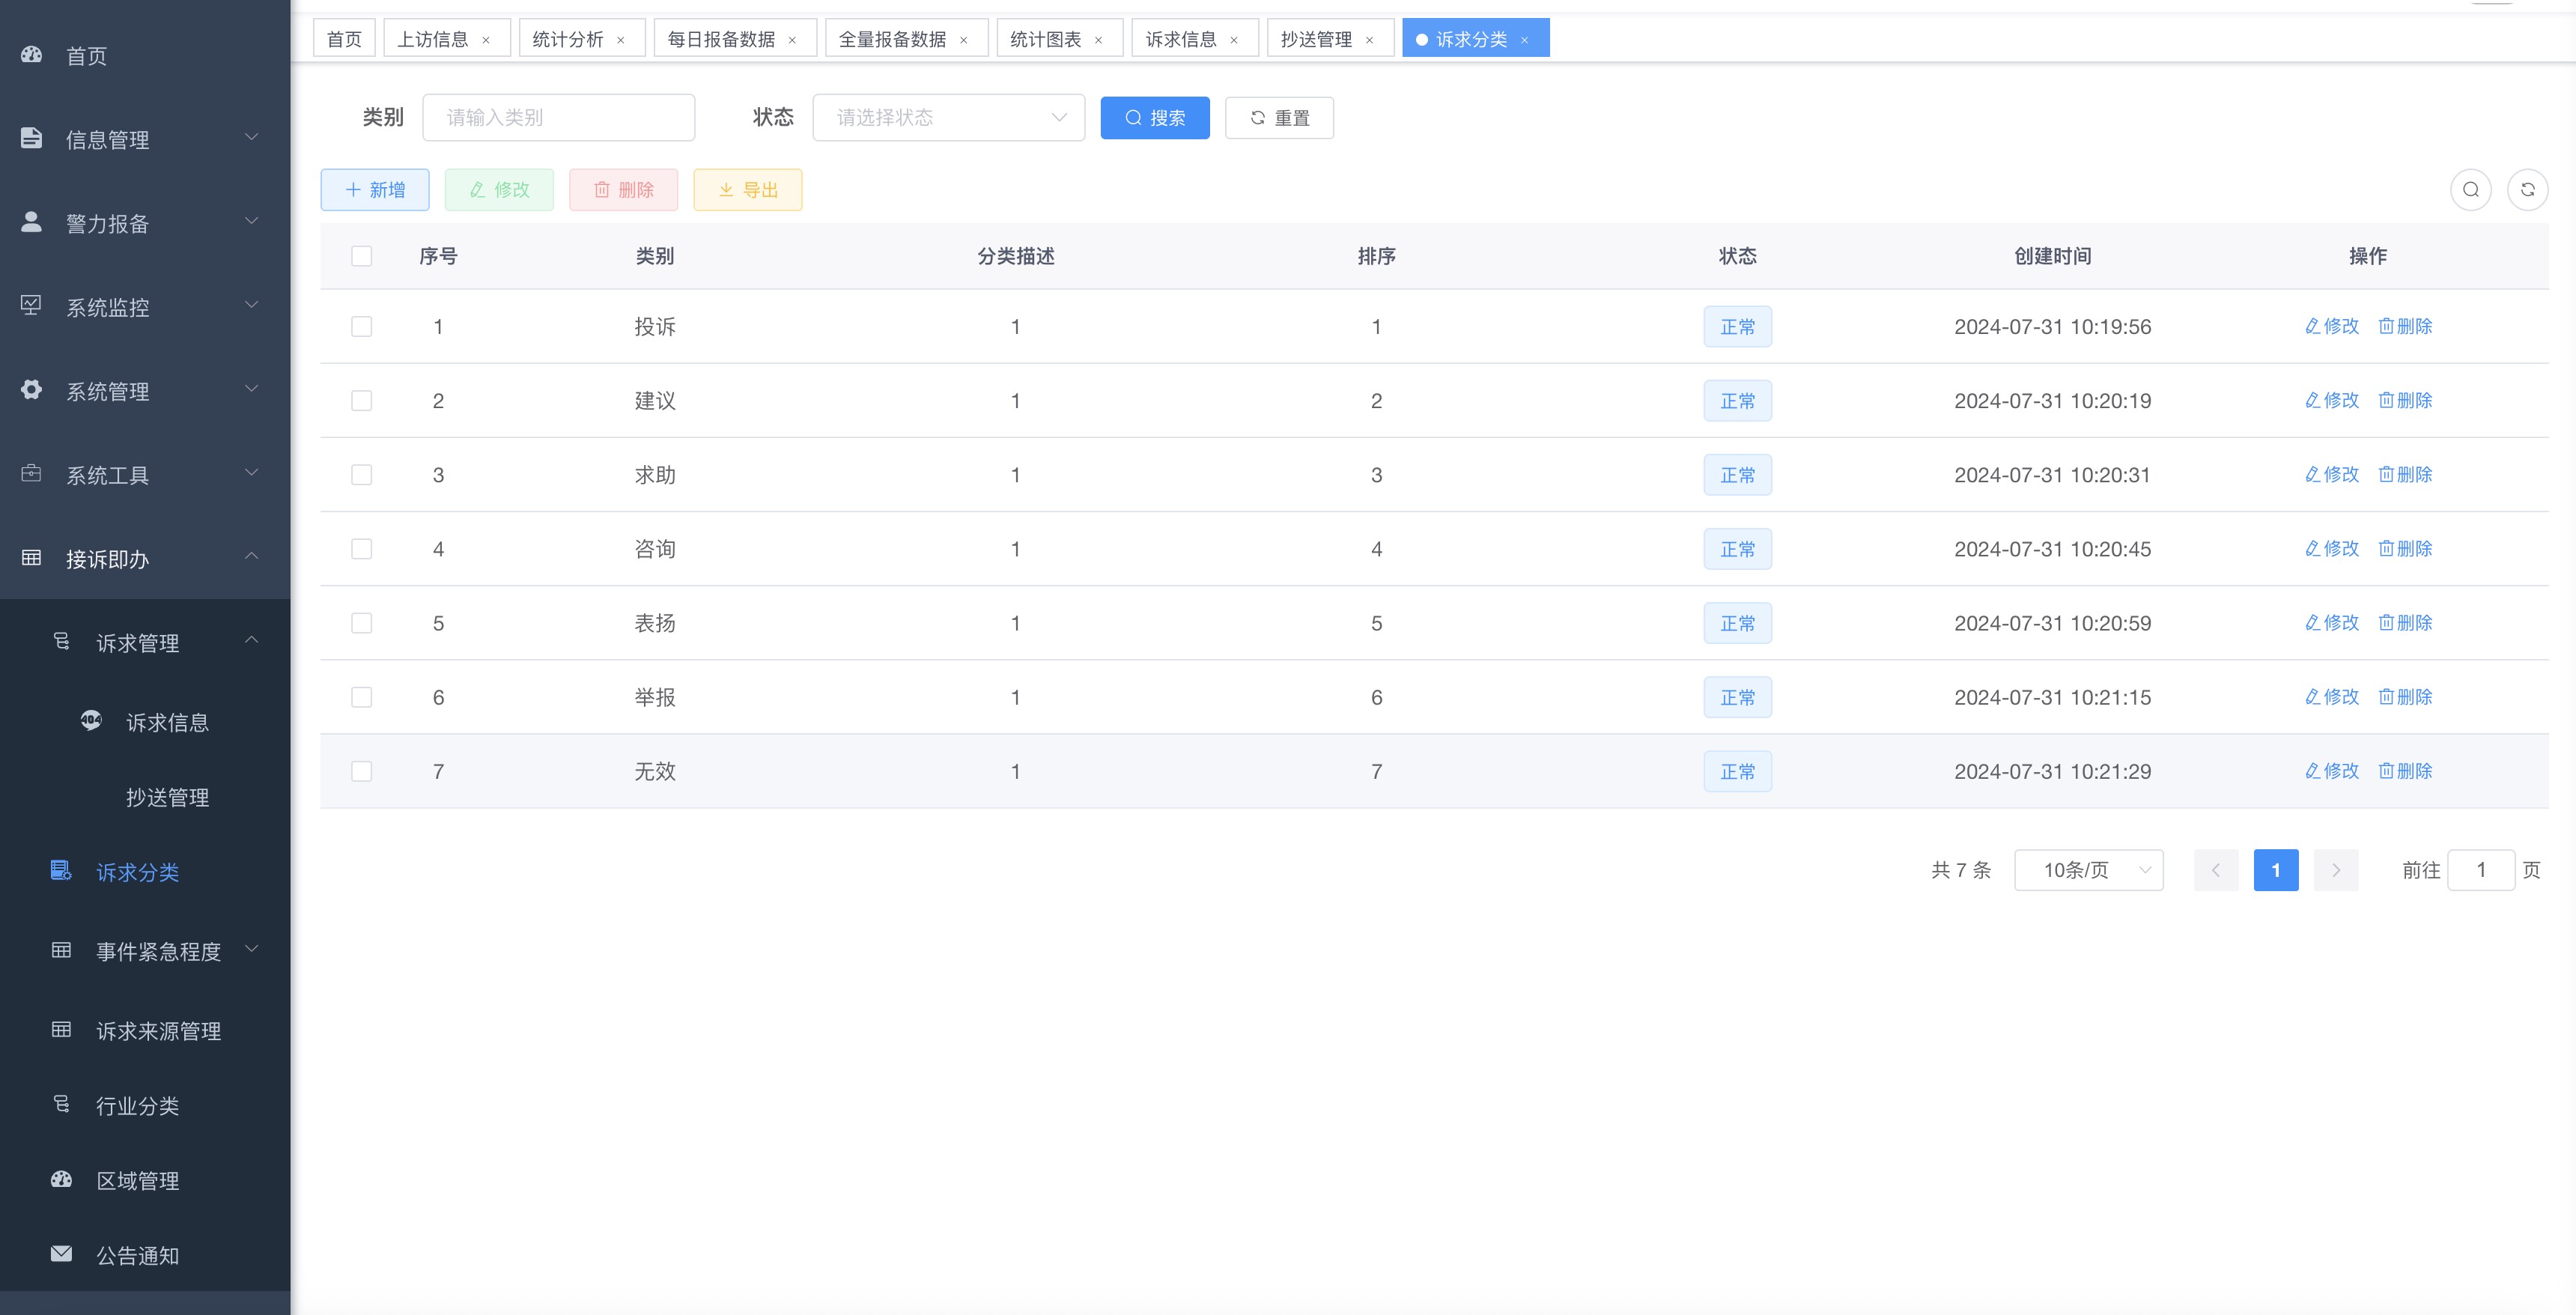Check the 举报 row checkbox
Viewport: 2576px width, 1315px height.
(362, 697)
